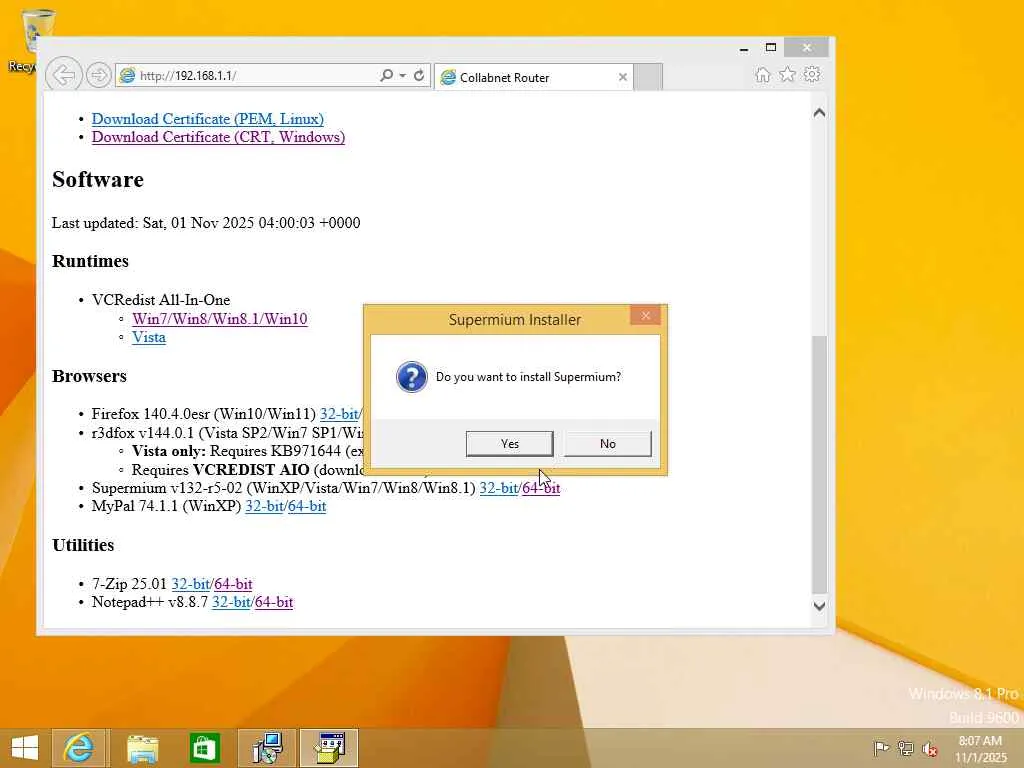Image resolution: width=1024 pixels, height=768 pixels.
Task: Confirm Supermium install with Yes
Action: [x=509, y=444]
